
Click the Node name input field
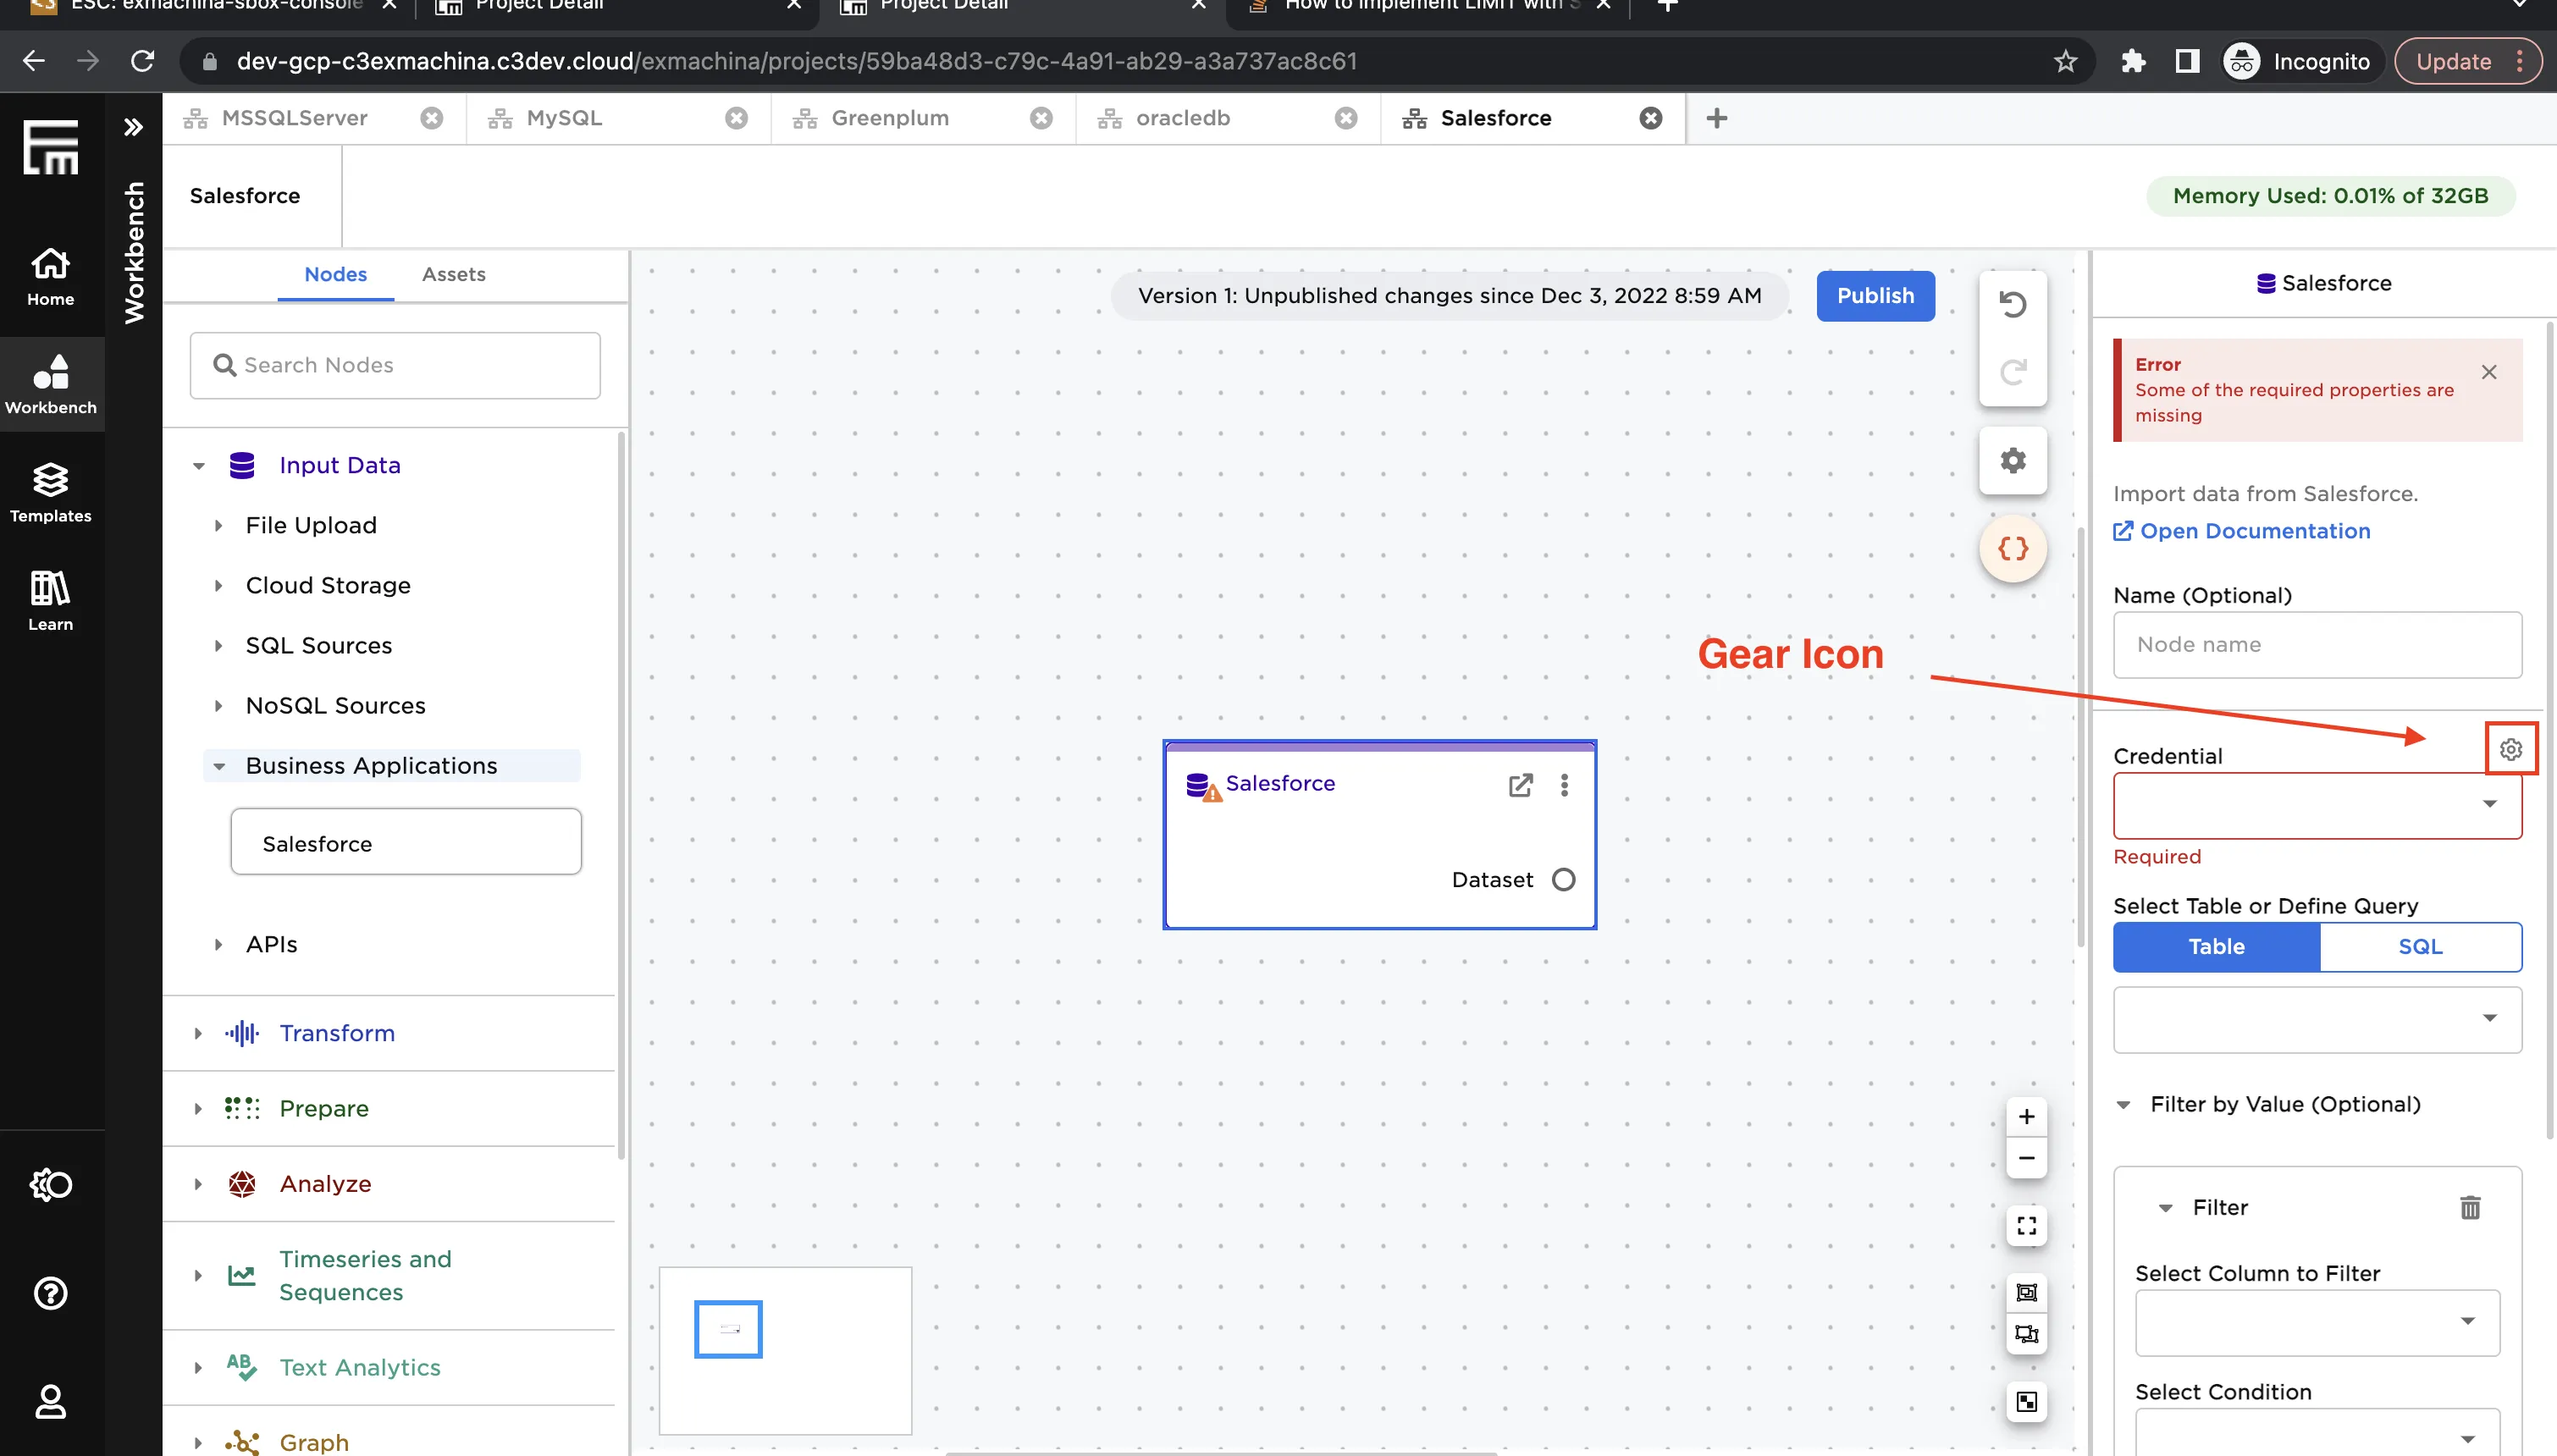2316,645
